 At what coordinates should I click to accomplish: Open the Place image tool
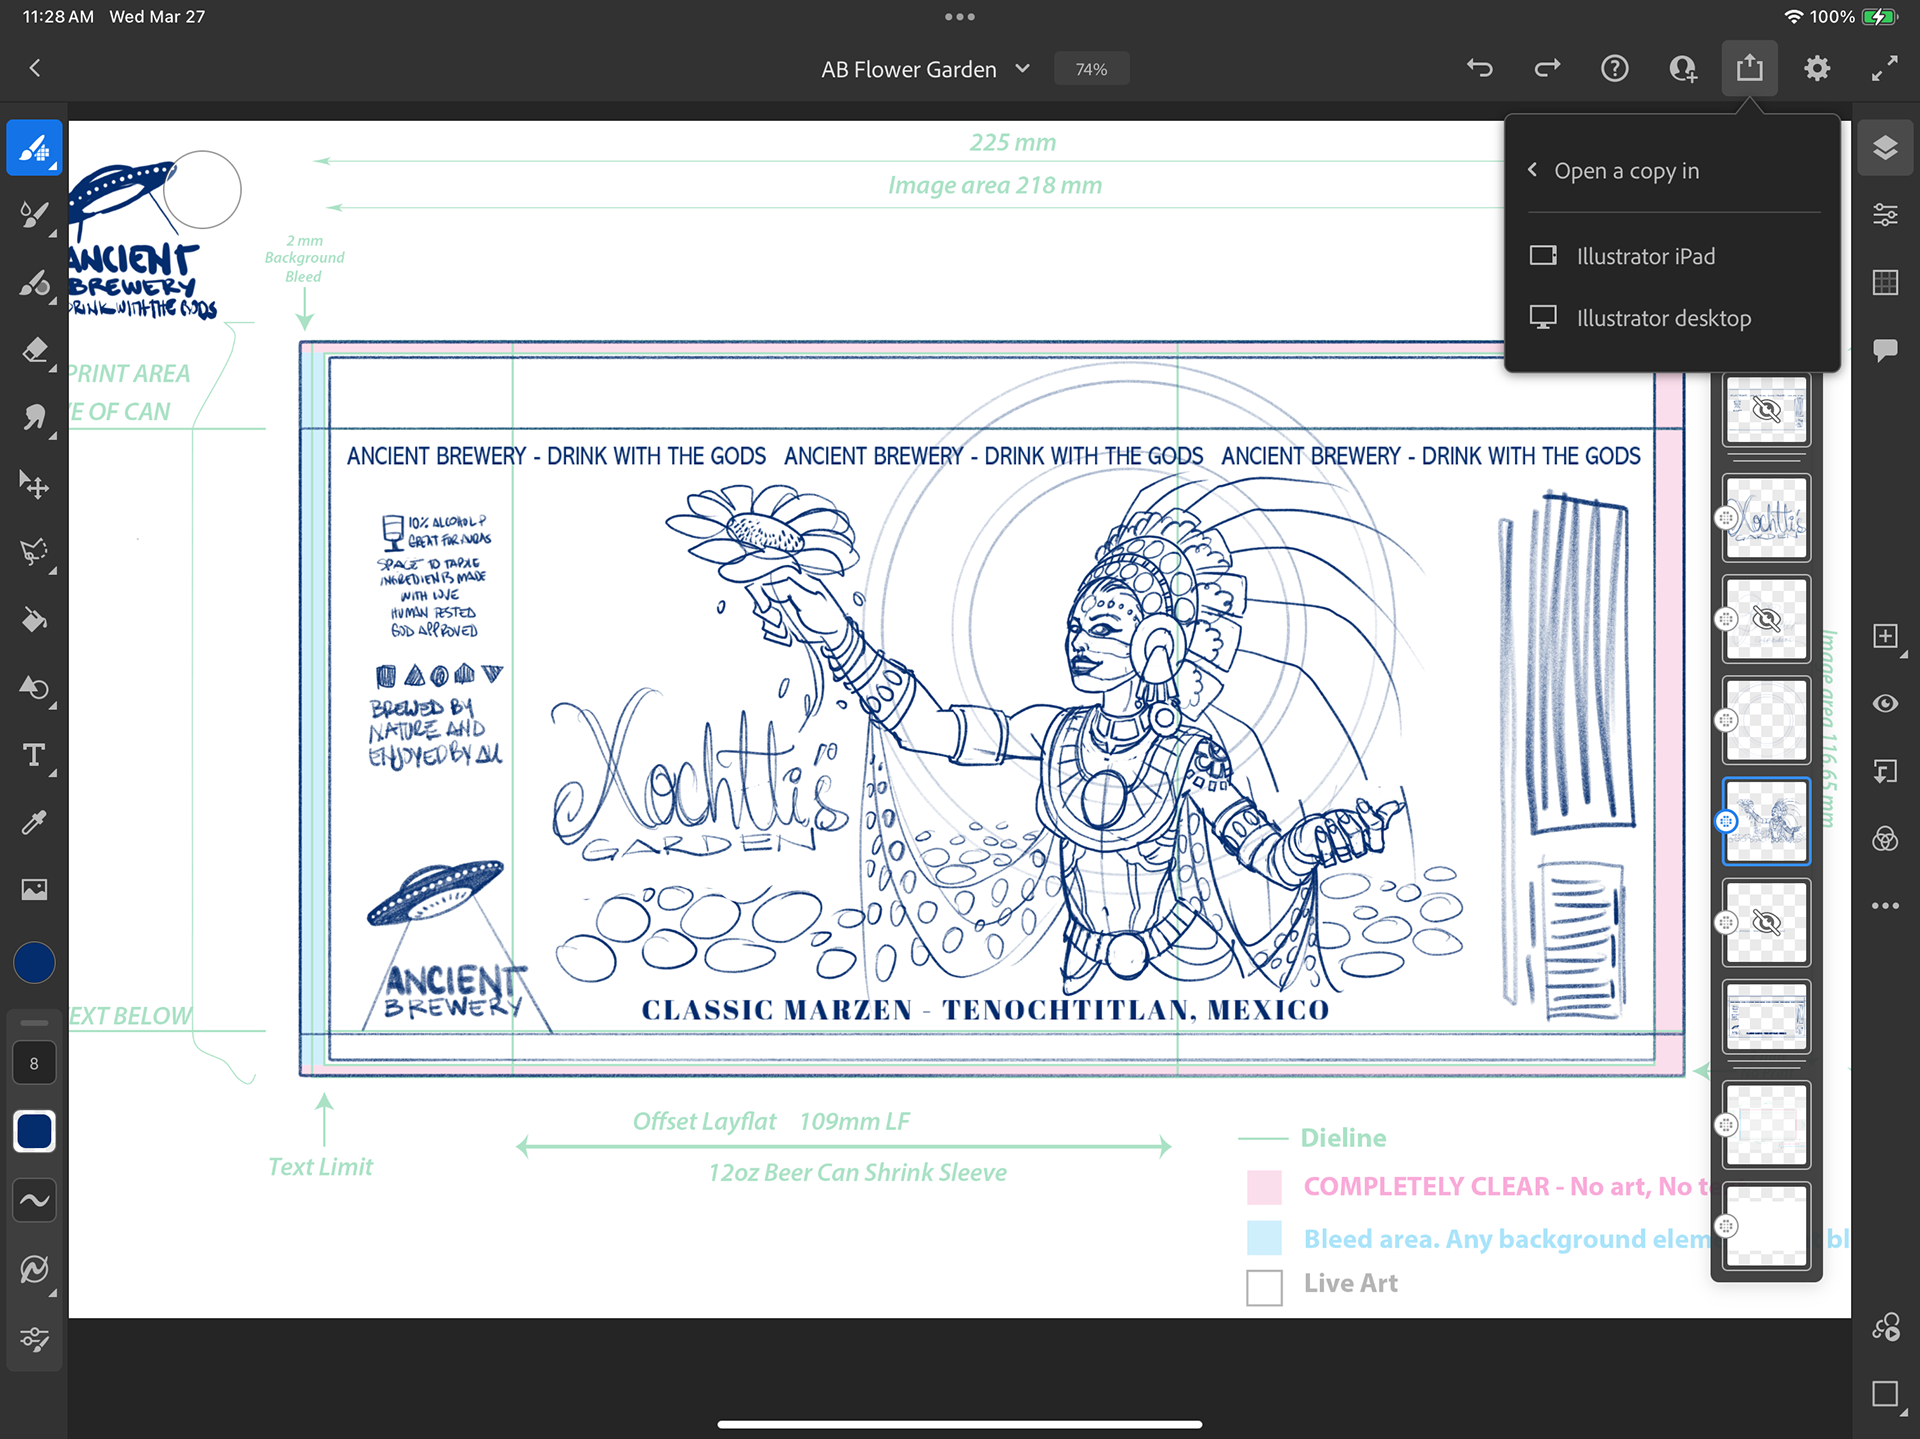[34, 889]
